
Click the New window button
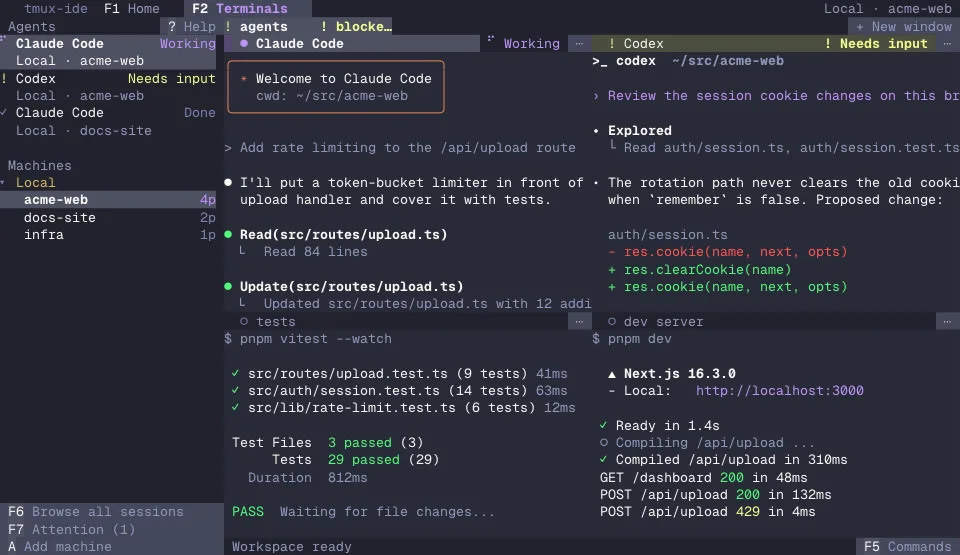click(x=904, y=26)
